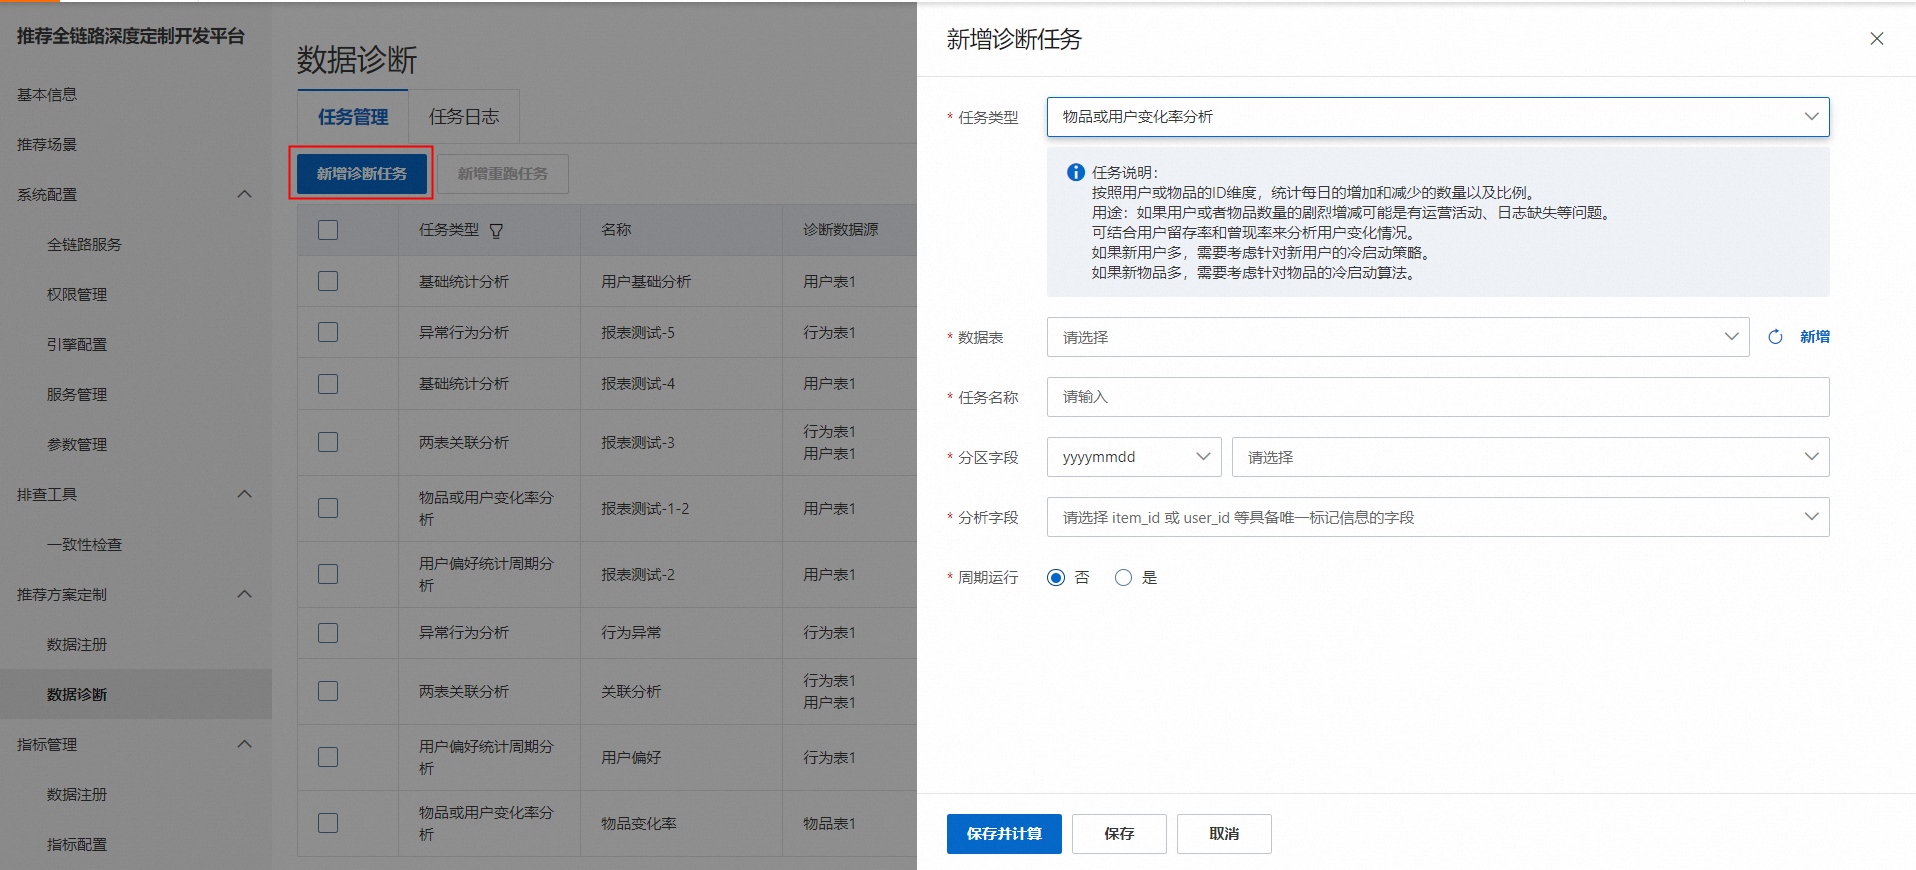This screenshot has width=1916, height=870.
Task: Click the 物品变化率 name cell
Action: tap(639, 824)
